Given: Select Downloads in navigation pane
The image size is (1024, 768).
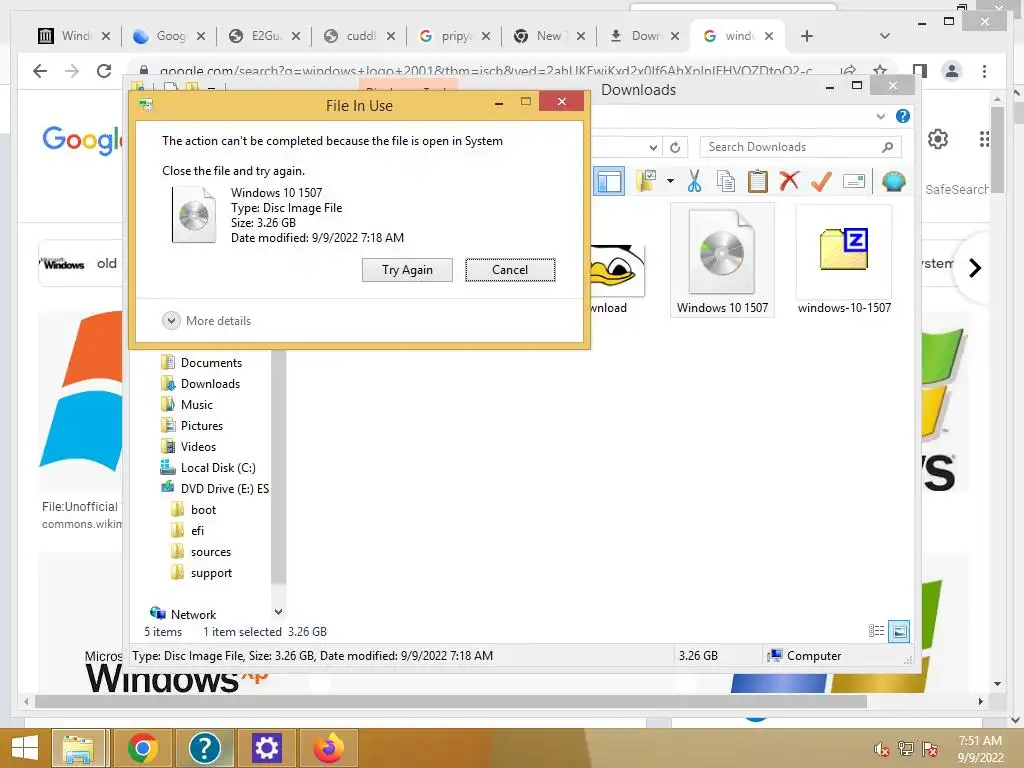Looking at the screenshot, I should click(201, 383).
